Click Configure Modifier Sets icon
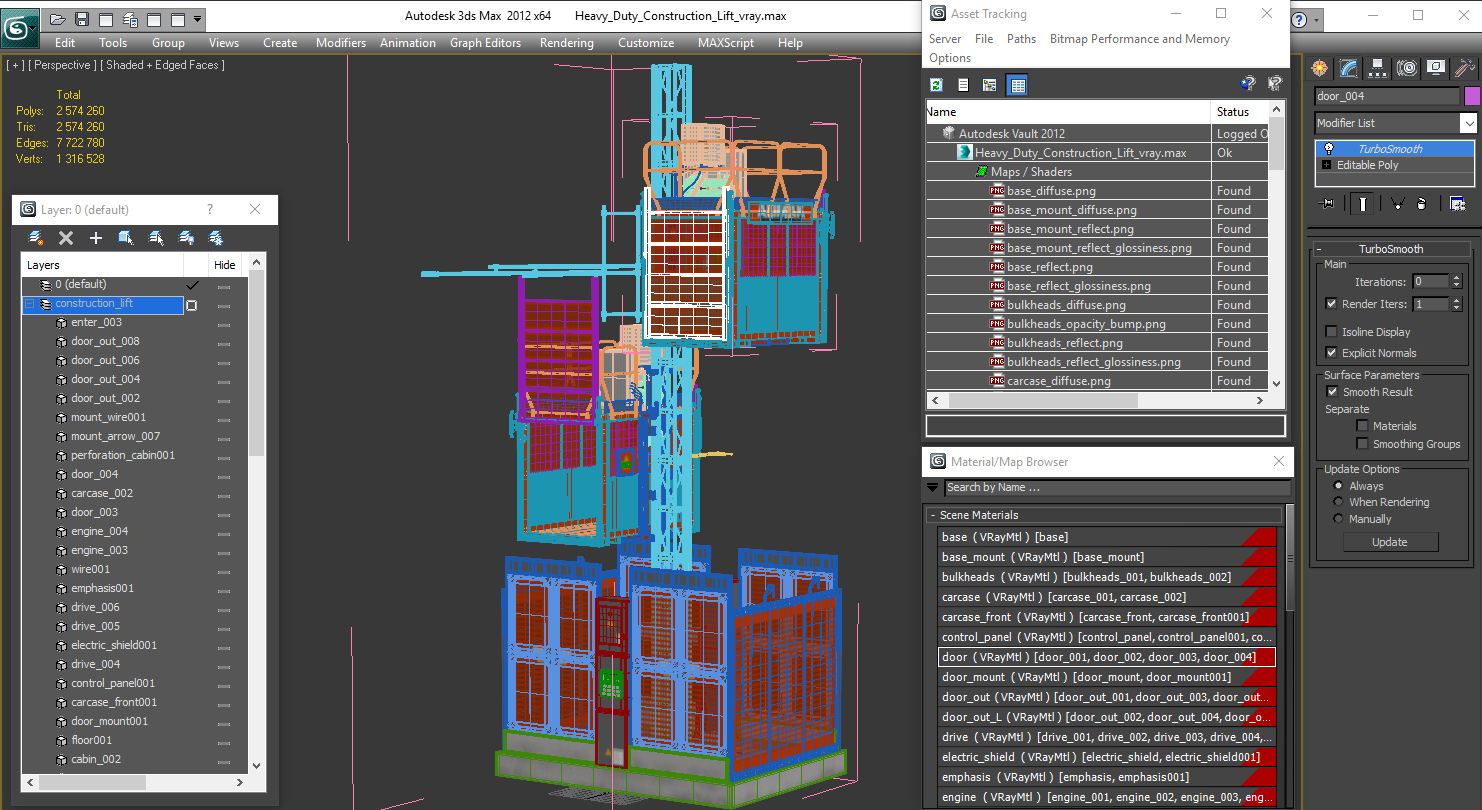Image resolution: width=1482 pixels, height=810 pixels. coord(1458,203)
